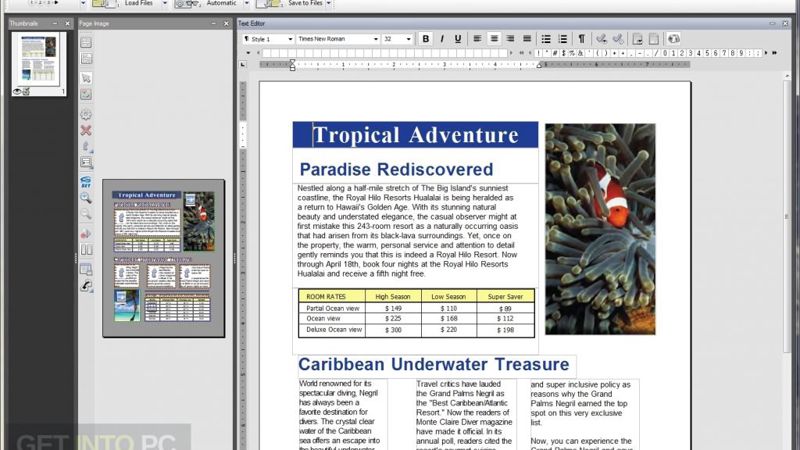Close the Page Image panel

point(227,23)
